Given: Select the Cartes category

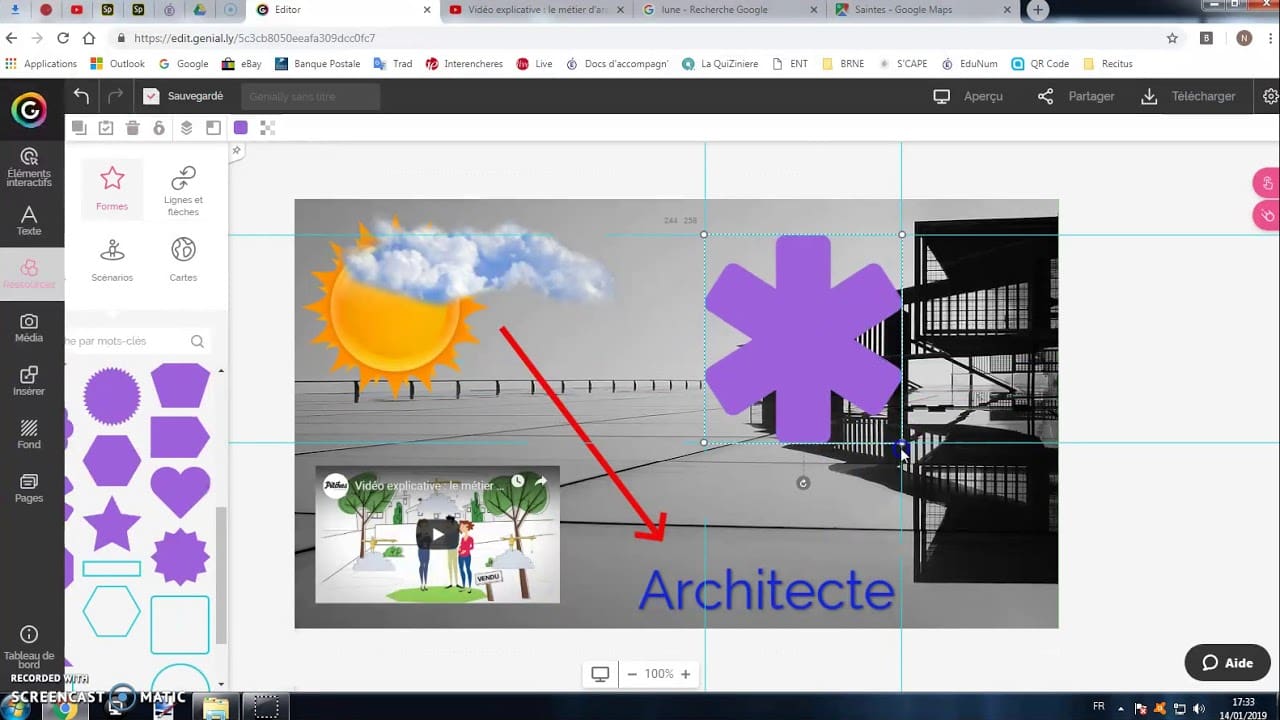Looking at the screenshot, I should point(183,259).
